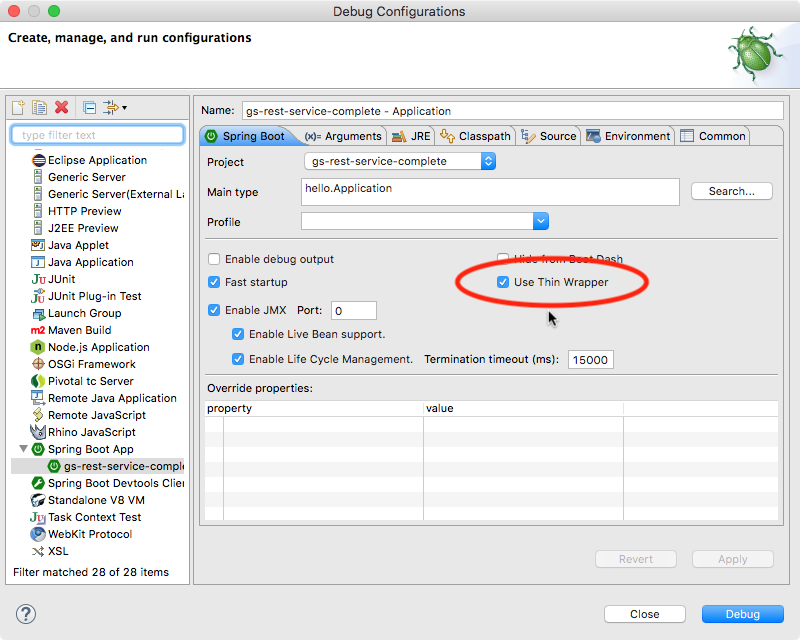
Task: Click the J2EE Preview icon
Action: pyautogui.click(x=38, y=228)
